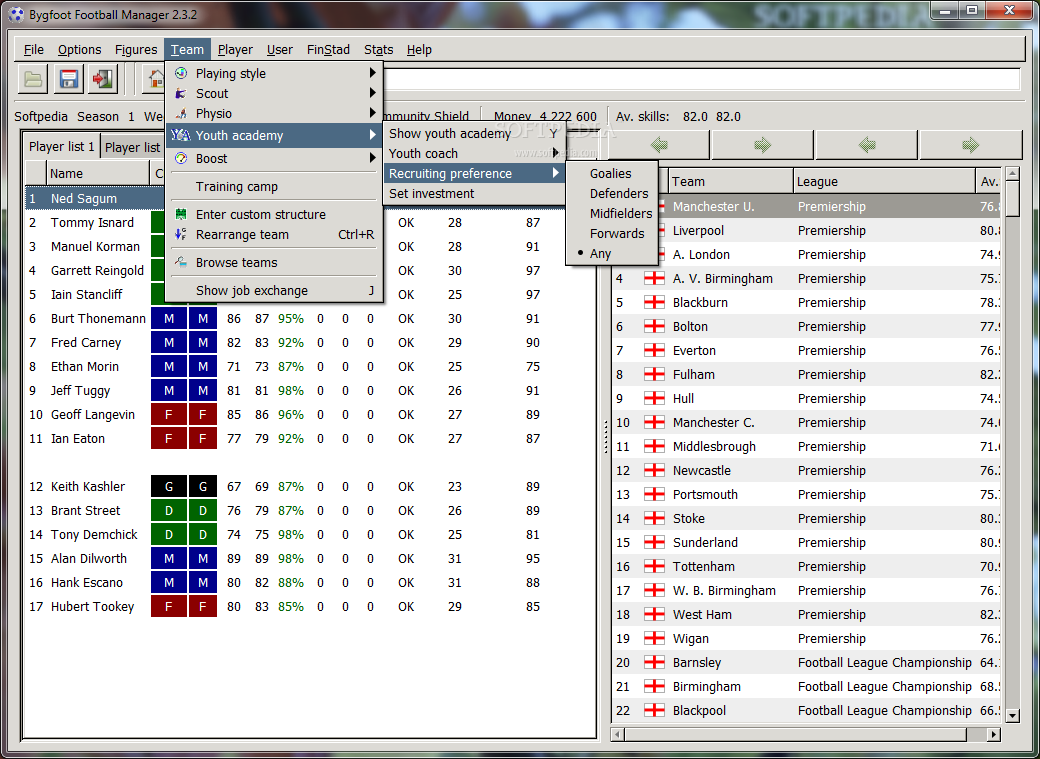
Task: Expand Boost submenu arrow
Action: tap(373, 159)
